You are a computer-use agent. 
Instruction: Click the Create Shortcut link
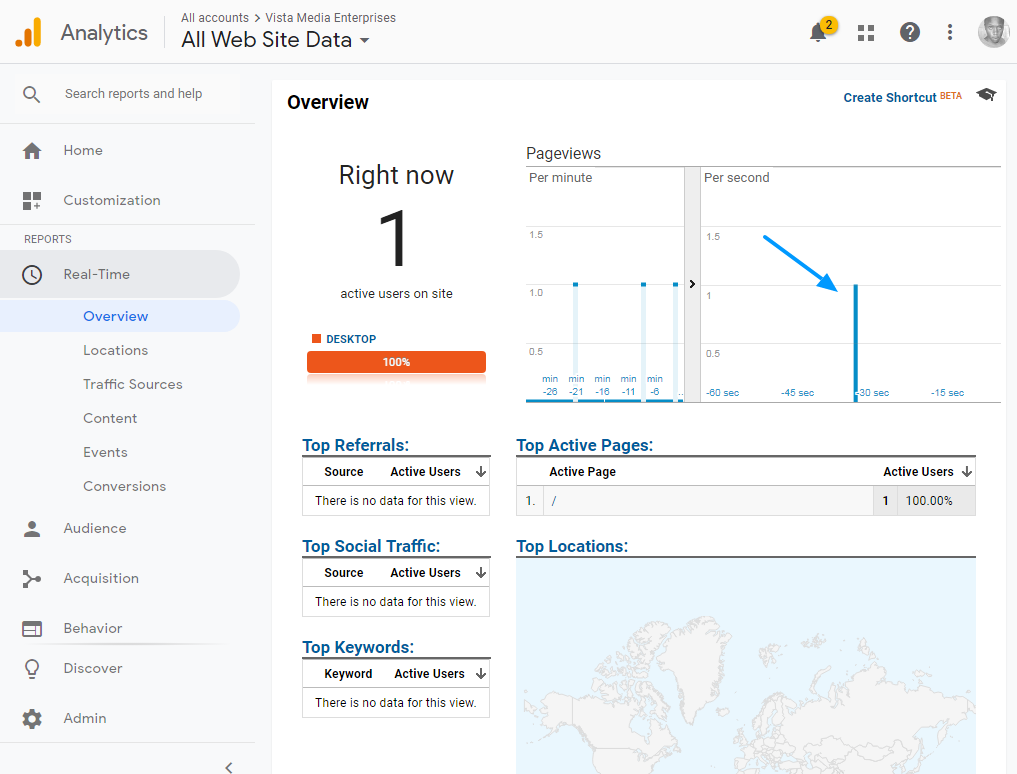890,97
